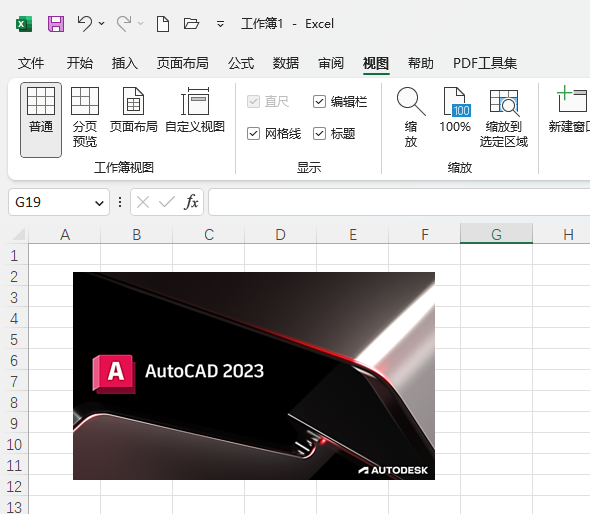This screenshot has width=590, height=514.
Task: Select row 1 header
Action: 14,255
